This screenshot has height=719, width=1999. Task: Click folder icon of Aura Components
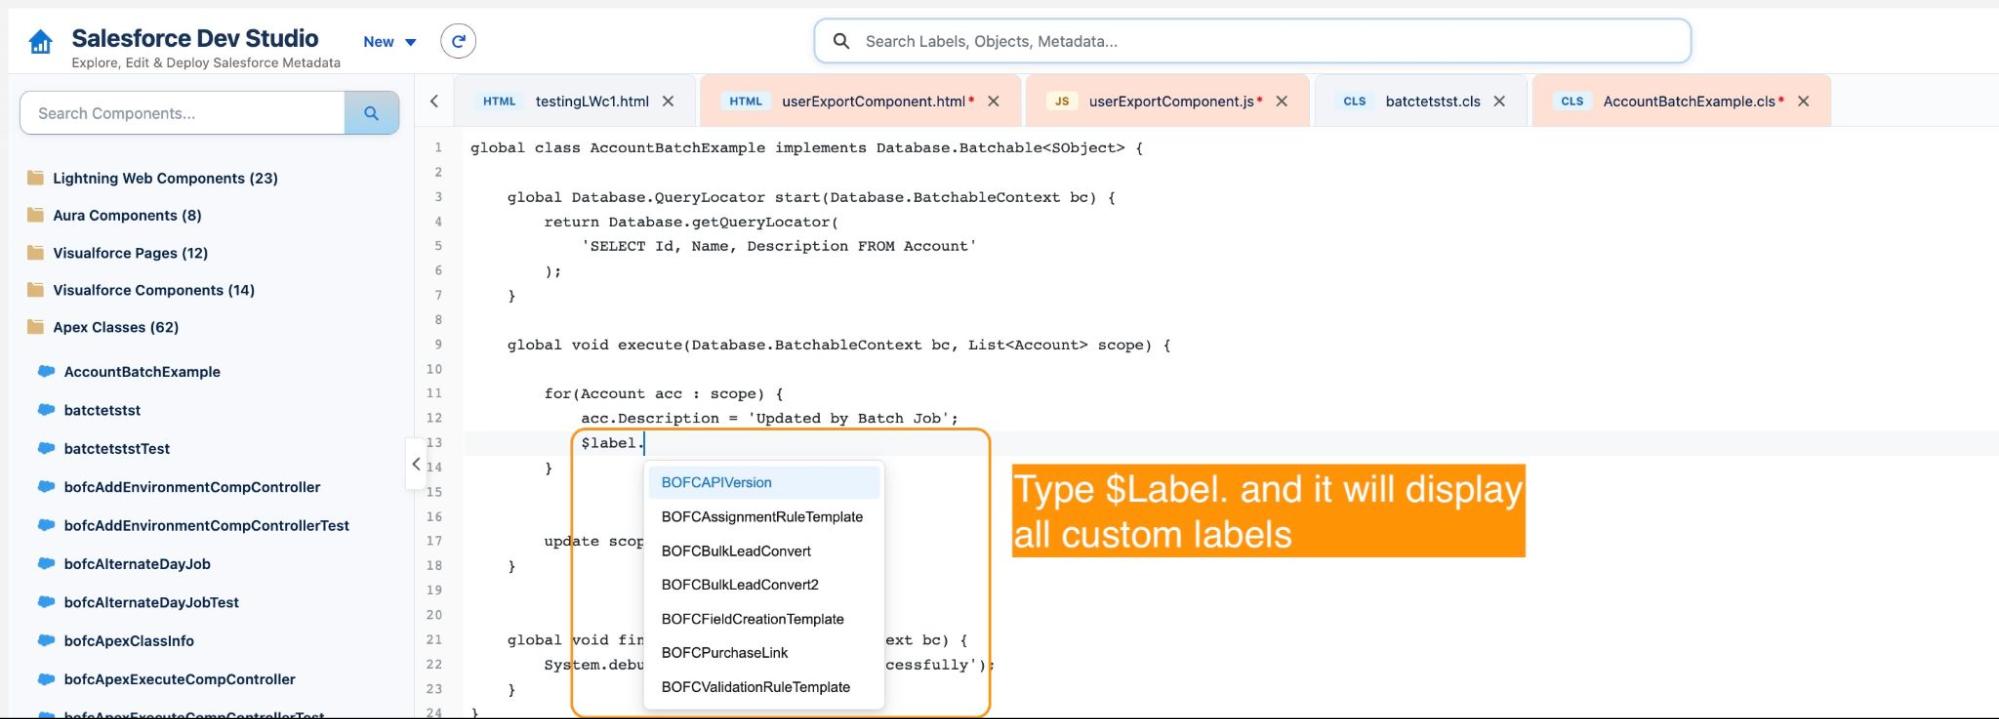36,215
